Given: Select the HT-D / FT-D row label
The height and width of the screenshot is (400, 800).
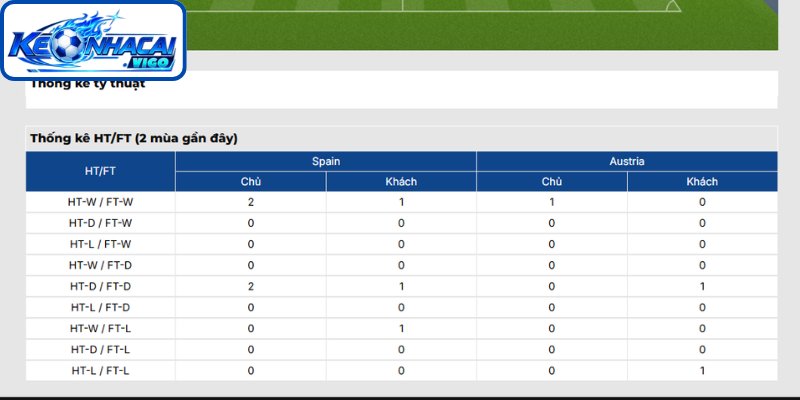Looking at the screenshot, I should (101, 287).
